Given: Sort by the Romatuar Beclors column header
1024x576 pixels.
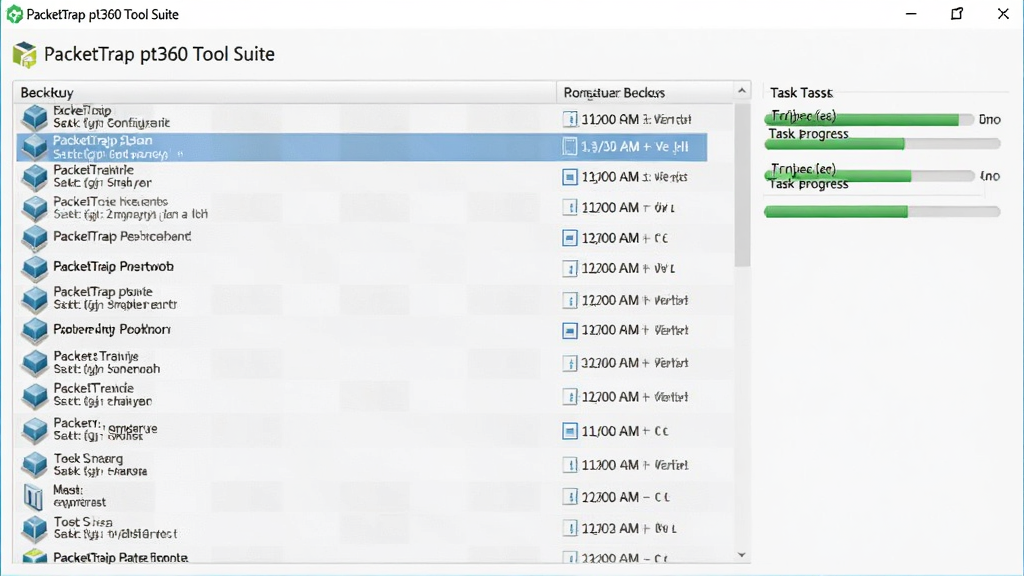Looking at the screenshot, I should [x=645, y=93].
